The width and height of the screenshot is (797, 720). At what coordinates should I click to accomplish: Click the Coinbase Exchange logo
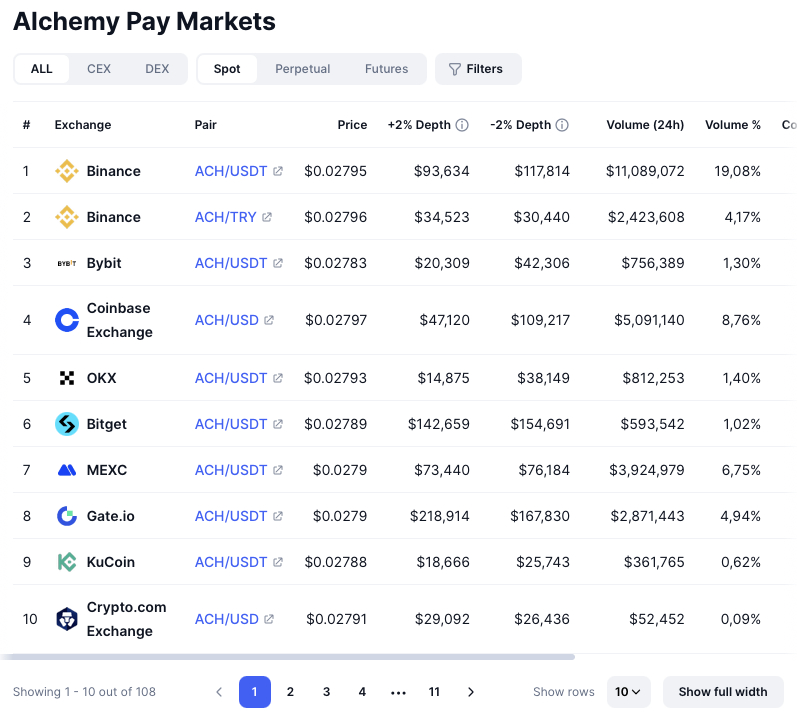pyautogui.click(x=67, y=320)
